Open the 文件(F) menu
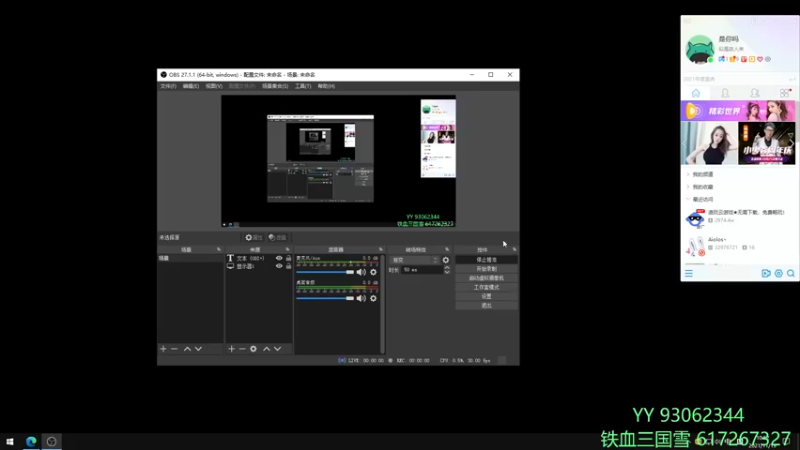The height and width of the screenshot is (450, 800). pyautogui.click(x=168, y=86)
